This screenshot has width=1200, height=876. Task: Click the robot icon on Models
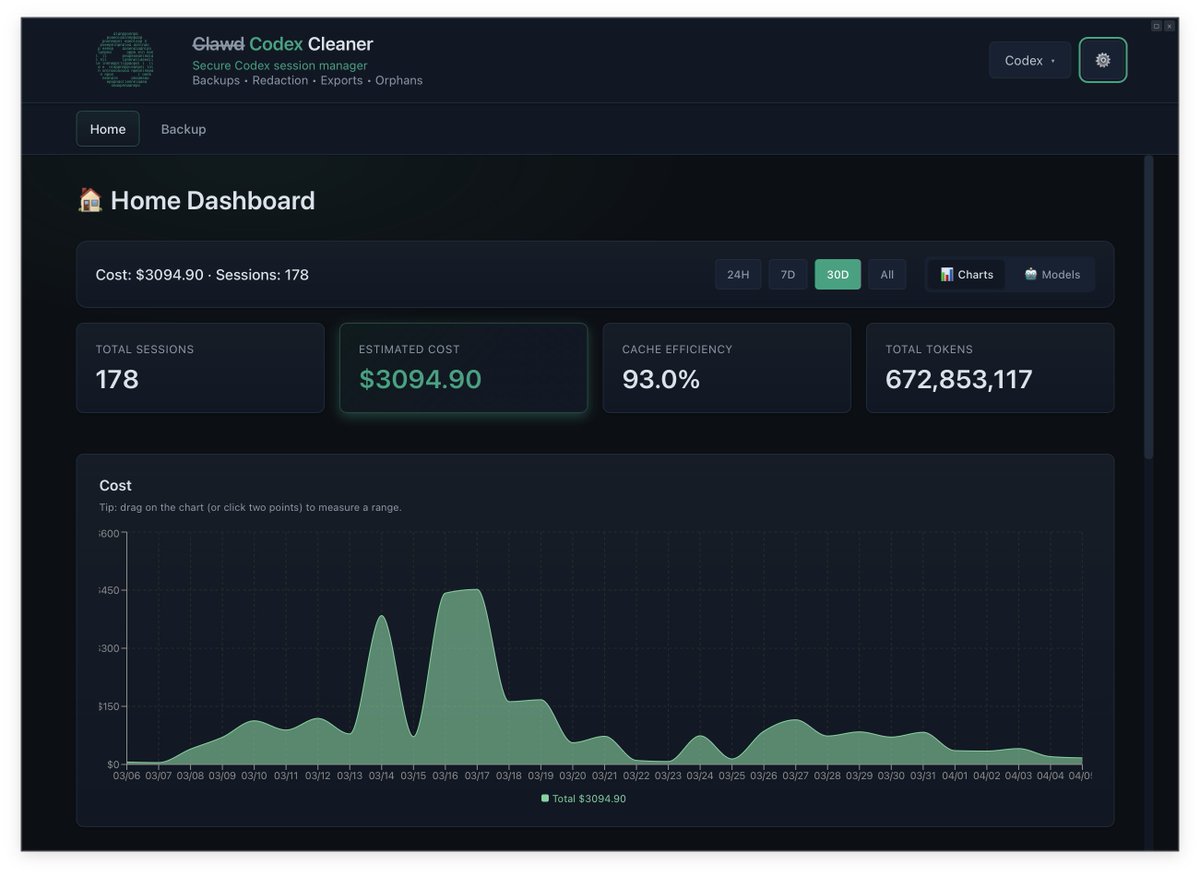pyautogui.click(x=1031, y=274)
